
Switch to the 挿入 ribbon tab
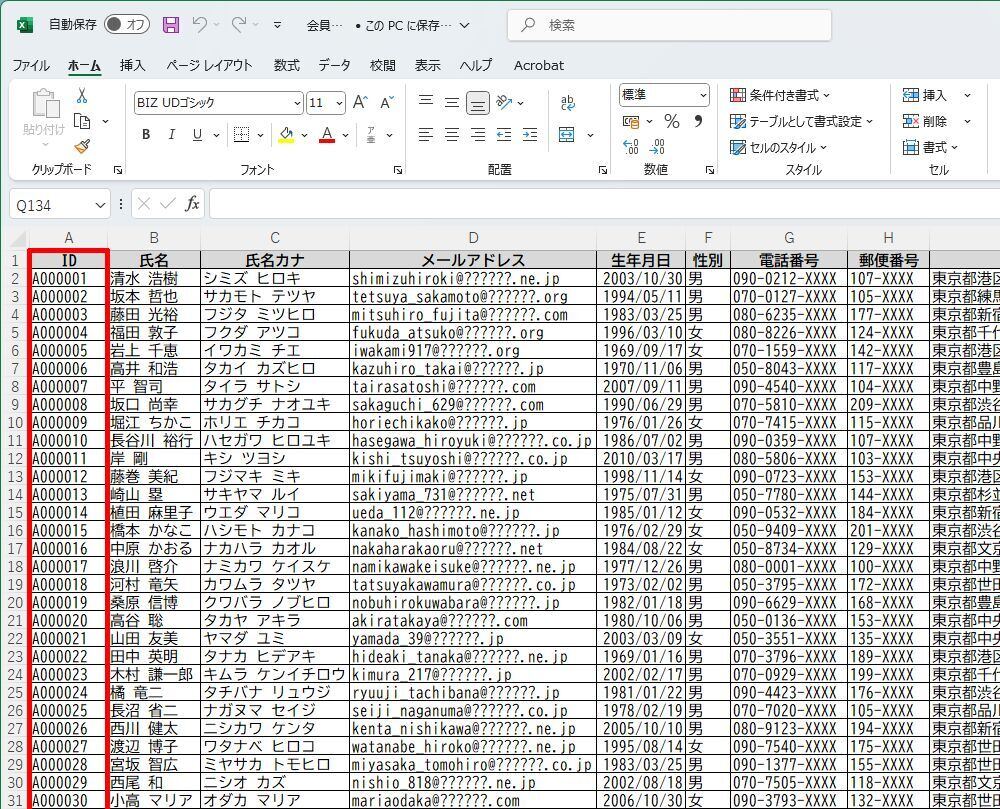(133, 65)
